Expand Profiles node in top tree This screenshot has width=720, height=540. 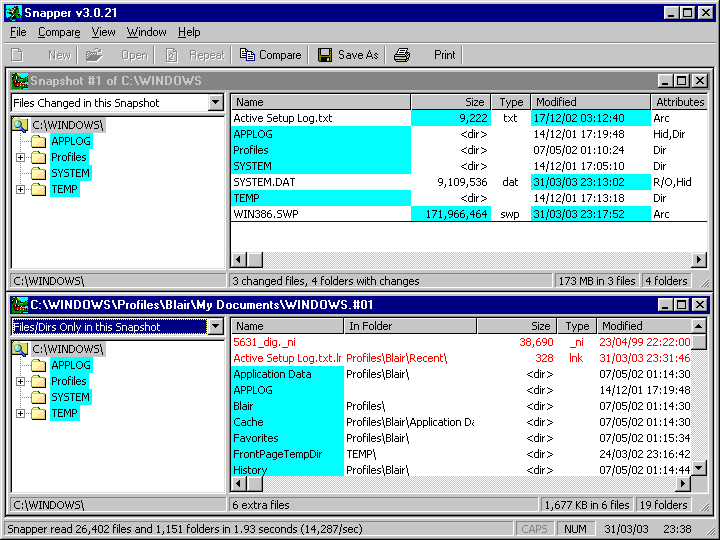(20, 158)
